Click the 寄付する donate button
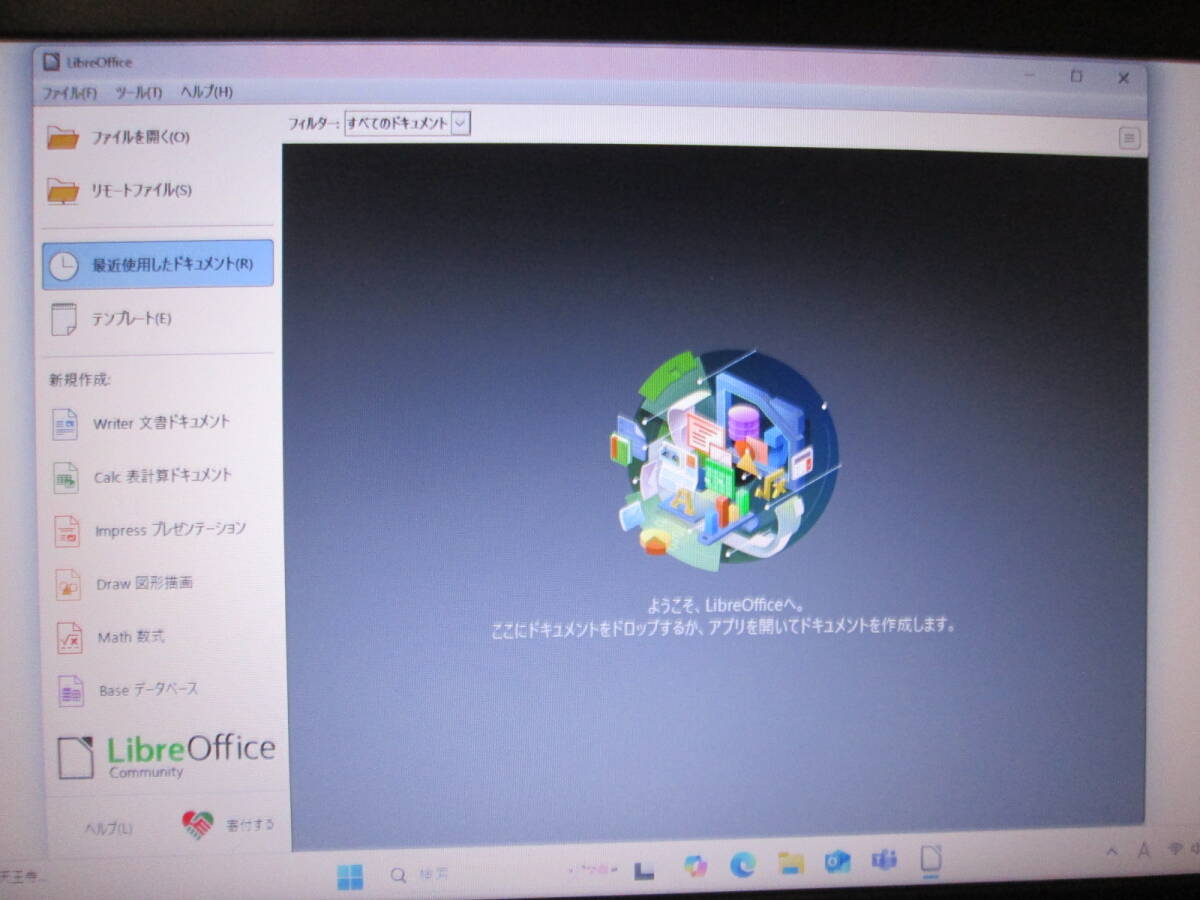The image size is (1200, 900). tap(228, 825)
